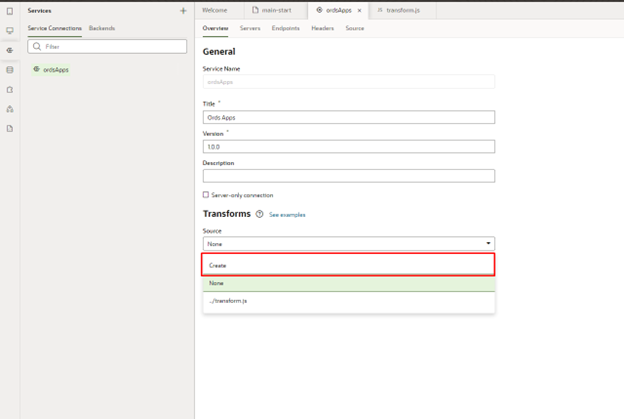Click the empty Description field
Image resolution: width=624 pixels, height=419 pixels.
[349, 176]
